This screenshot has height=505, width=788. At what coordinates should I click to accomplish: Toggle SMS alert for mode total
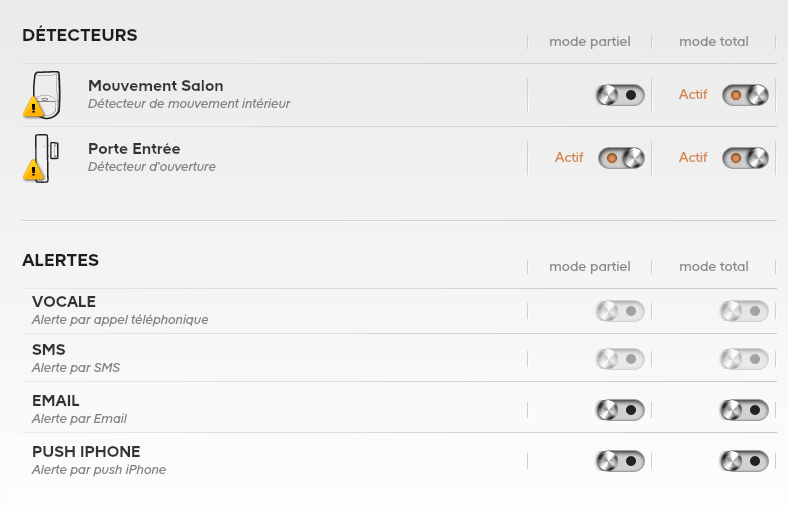[745, 359]
